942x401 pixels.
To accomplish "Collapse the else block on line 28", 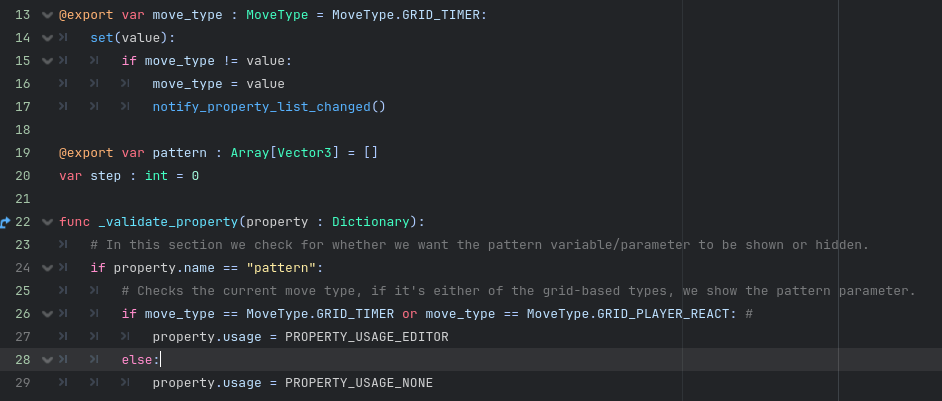I will click(47, 360).
